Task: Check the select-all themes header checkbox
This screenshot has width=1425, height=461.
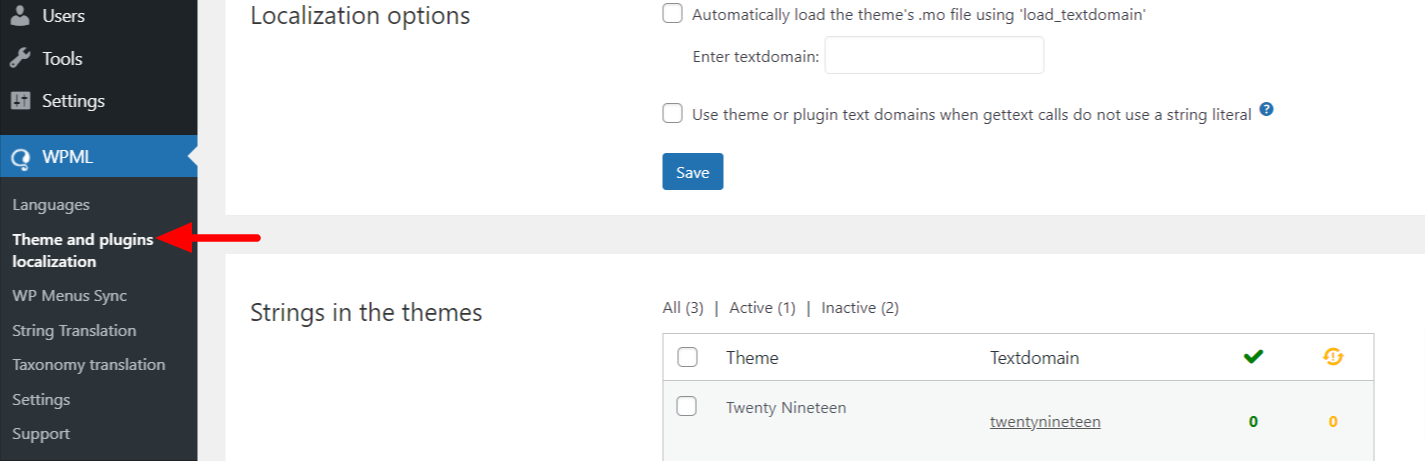Action: [687, 357]
